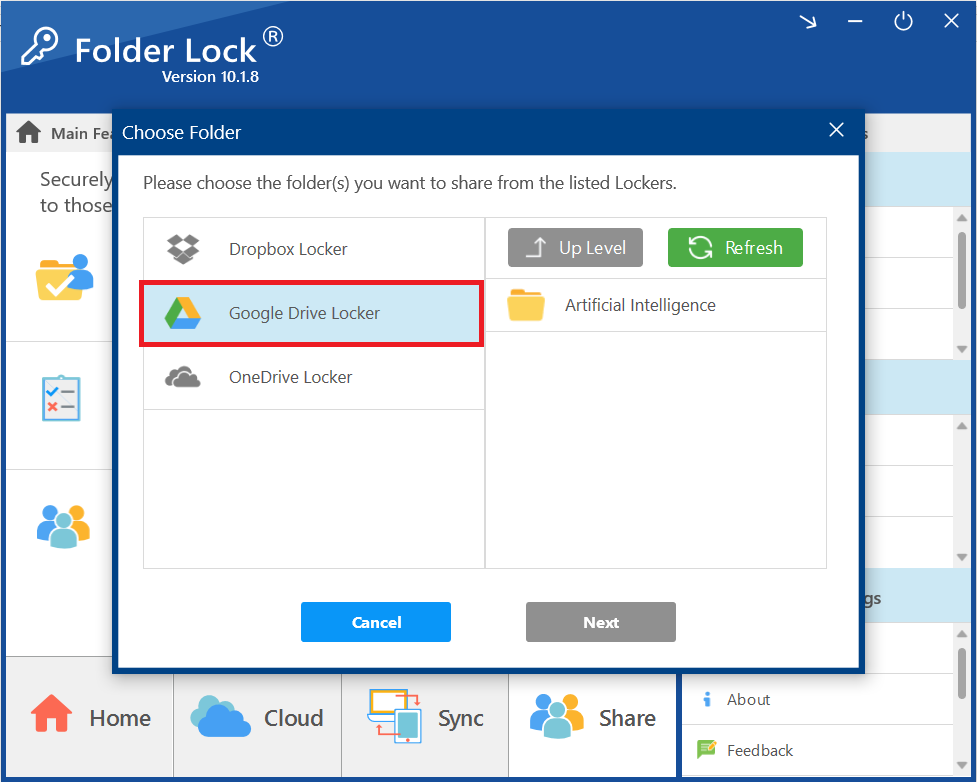977x782 pixels.
Task: Open the Home tab in Folder Lock
Action: pos(90,718)
